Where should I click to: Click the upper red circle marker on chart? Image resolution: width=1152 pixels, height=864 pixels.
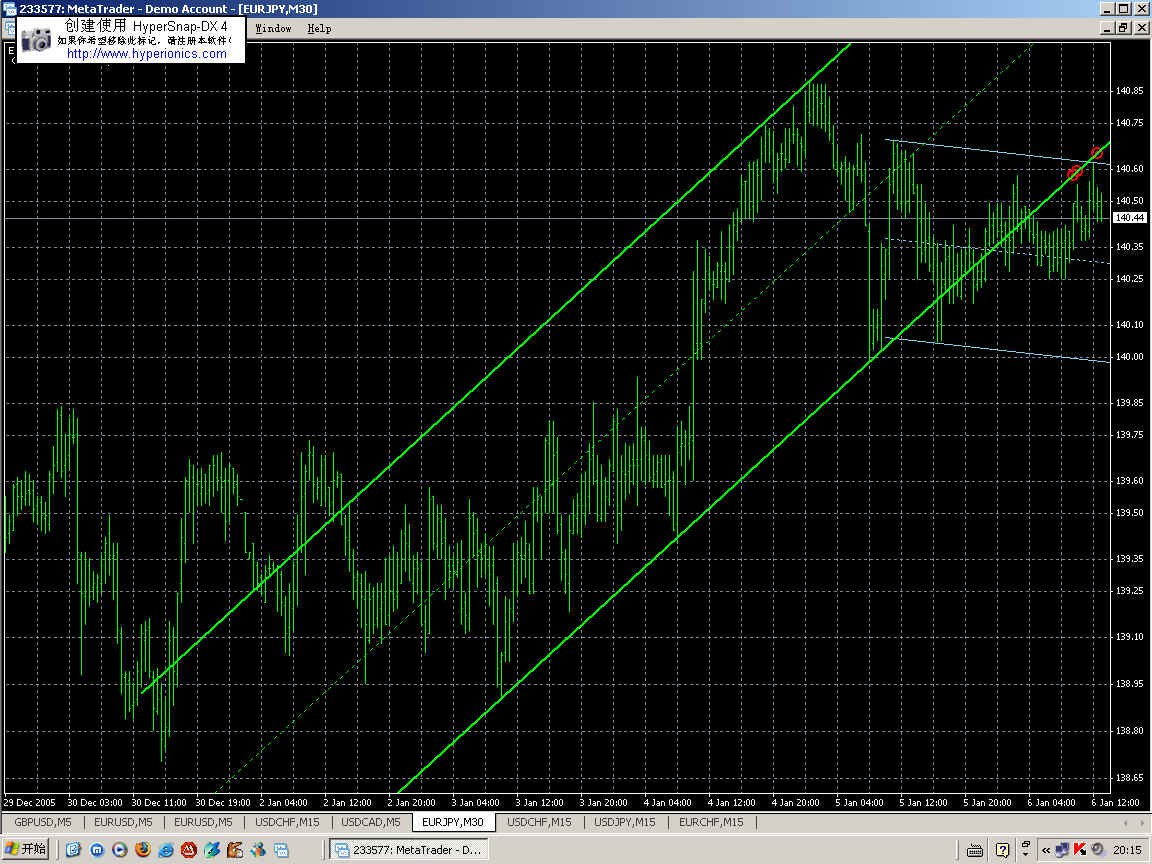click(1097, 153)
